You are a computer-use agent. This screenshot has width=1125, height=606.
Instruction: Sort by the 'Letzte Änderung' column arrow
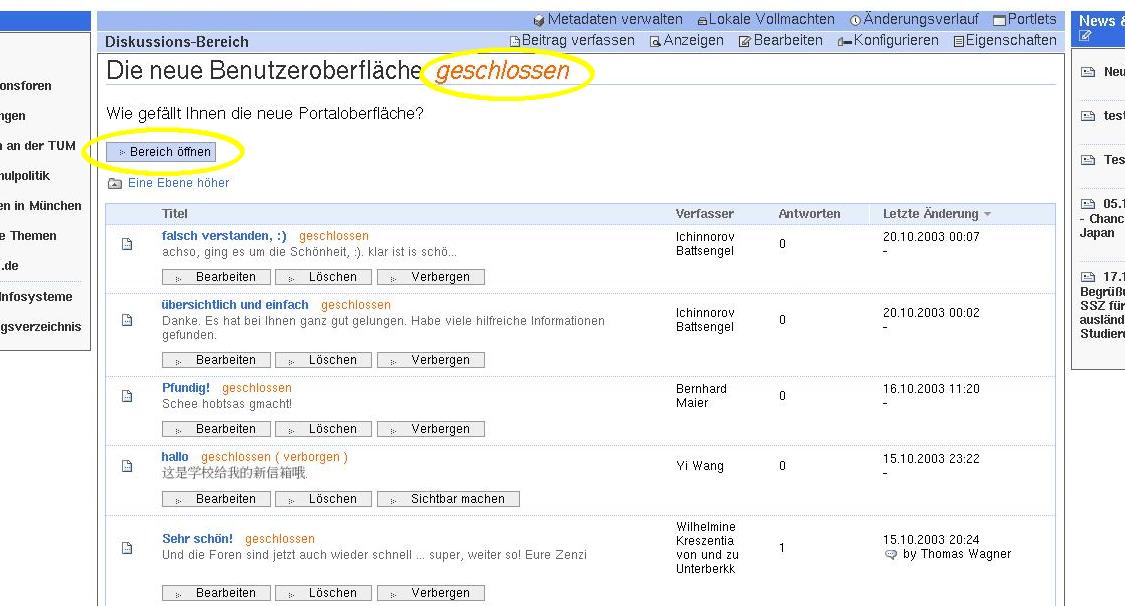(x=988, y=214)
